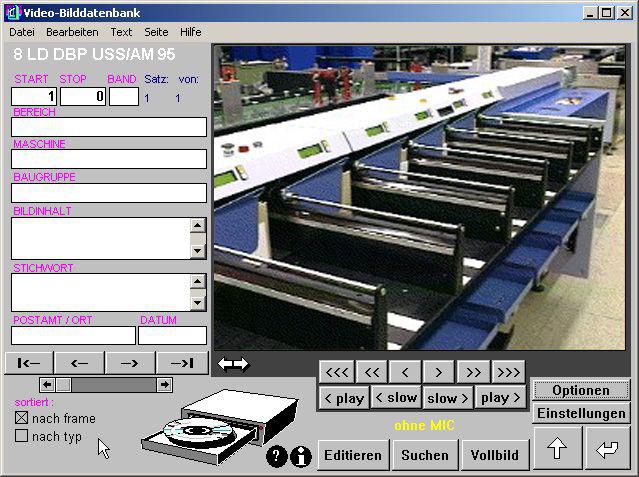Click the question mark help icon
The height and width of the screenshot is (477, 639).
point(277,457)
